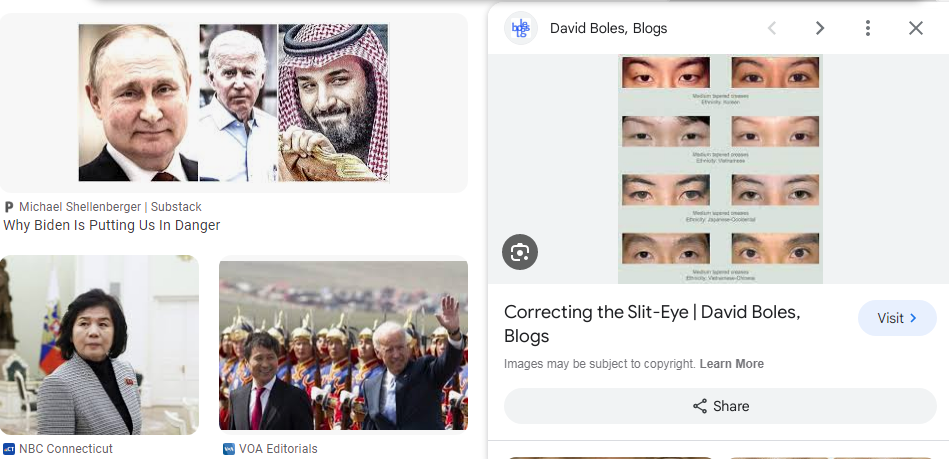Click the David Boles Blogs site logo

point(521,28)
